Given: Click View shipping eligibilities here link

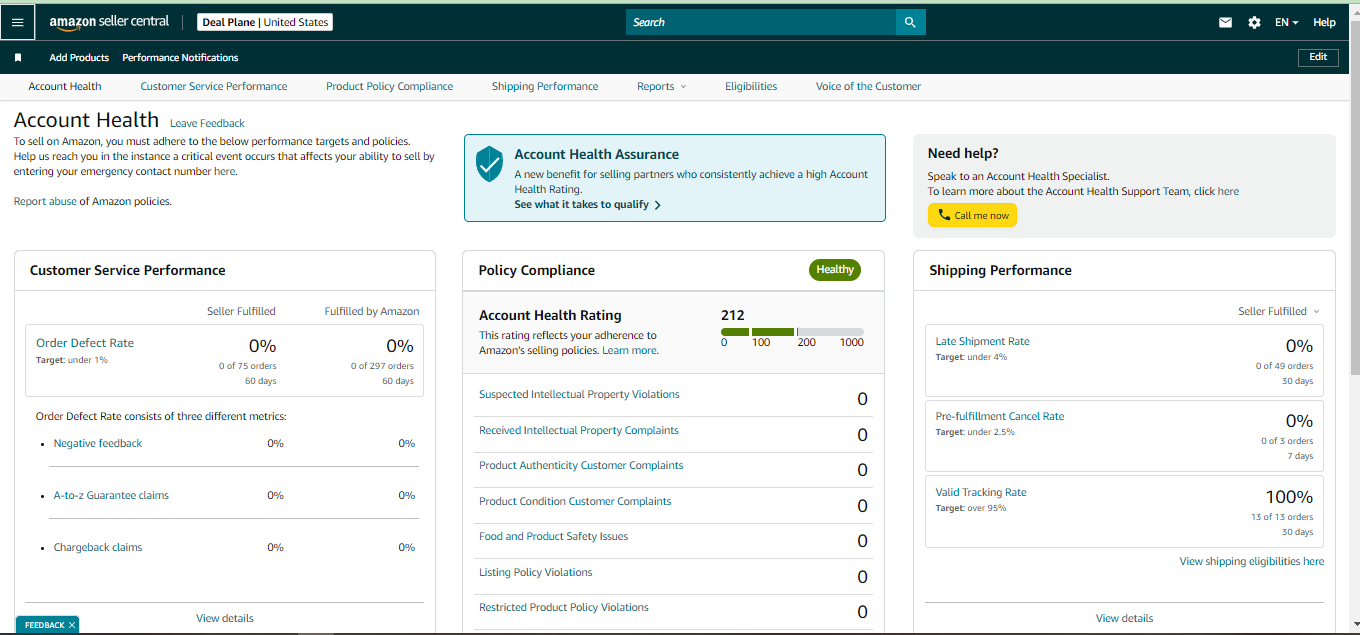Looking at the screenshot, I should (1251, 562).
